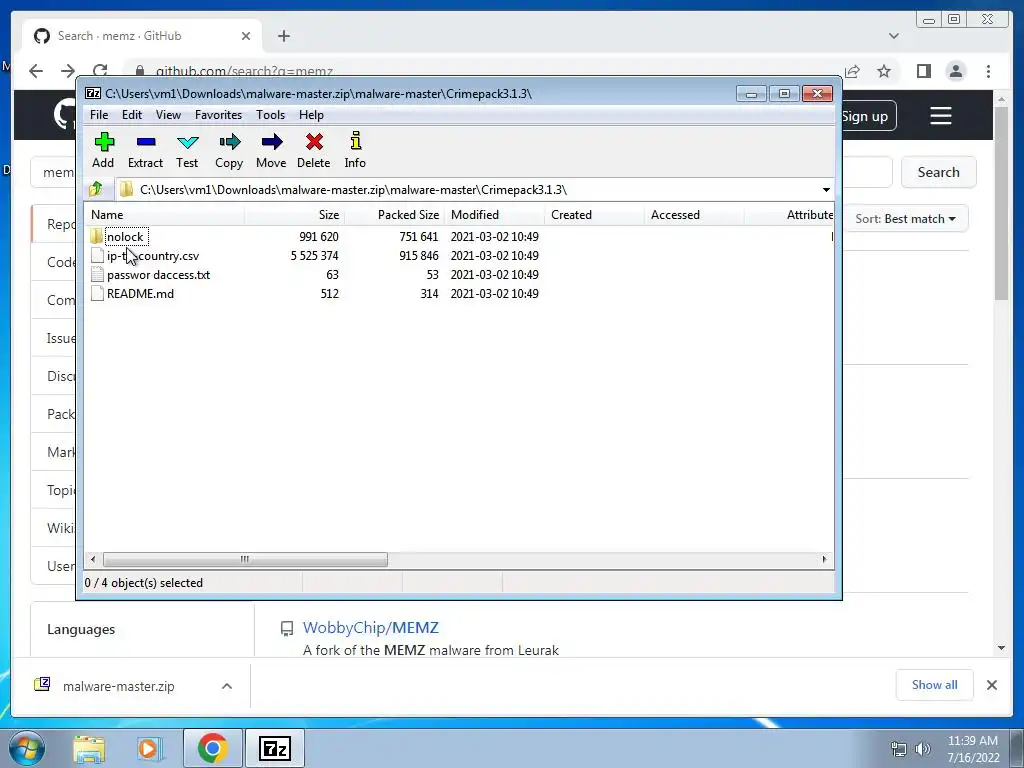The image size is (1024, 768).
Task: Click the Chrome address bar URL
Action: coord(244,71)
